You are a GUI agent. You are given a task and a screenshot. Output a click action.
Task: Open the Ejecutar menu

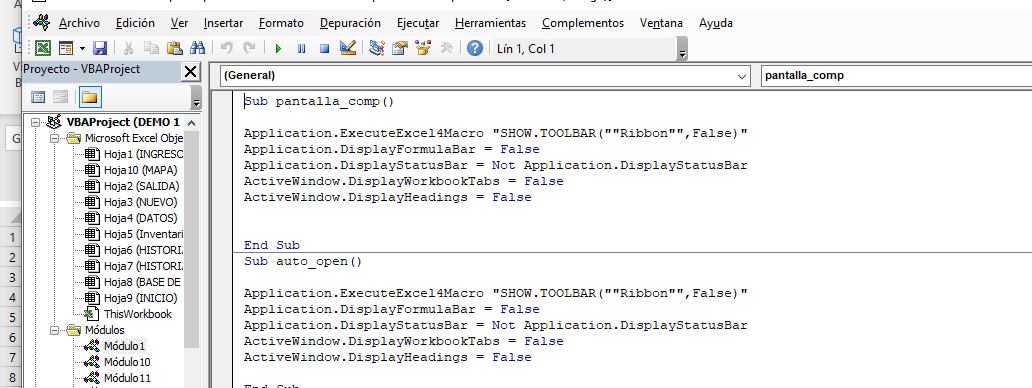coord(418,23)
